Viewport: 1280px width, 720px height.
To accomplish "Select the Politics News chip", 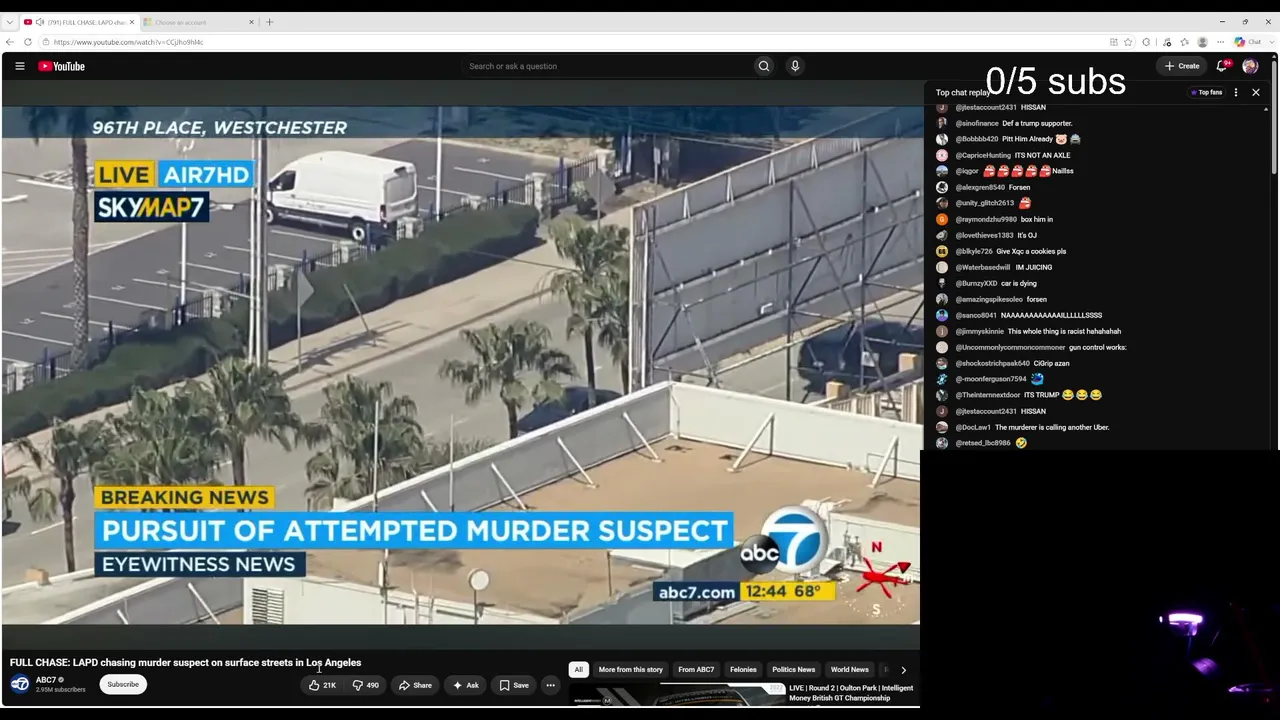I will tap(794, 670).
